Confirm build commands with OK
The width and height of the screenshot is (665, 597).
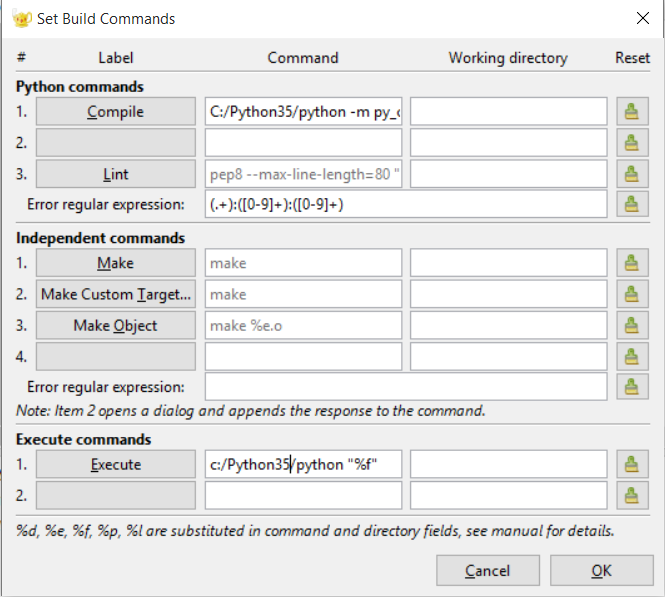click(x=601, y=571)
